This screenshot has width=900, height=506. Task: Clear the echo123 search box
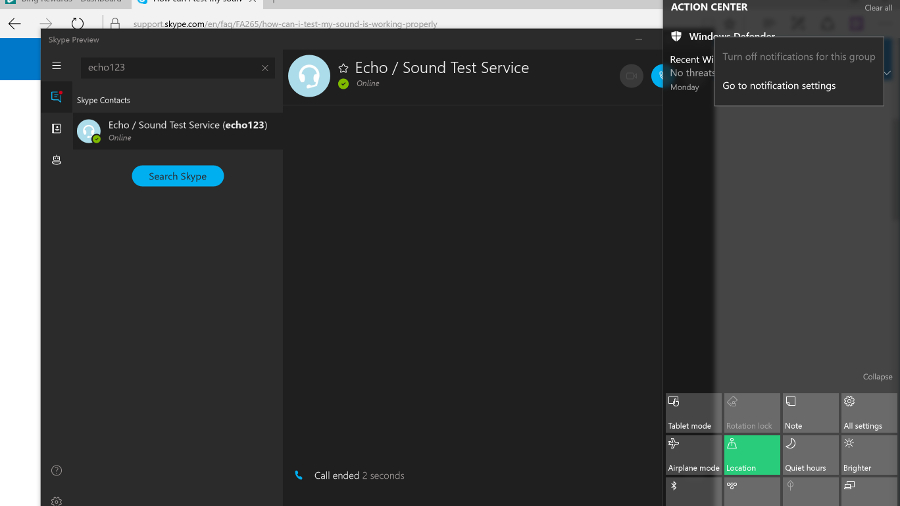pos(265,68)
